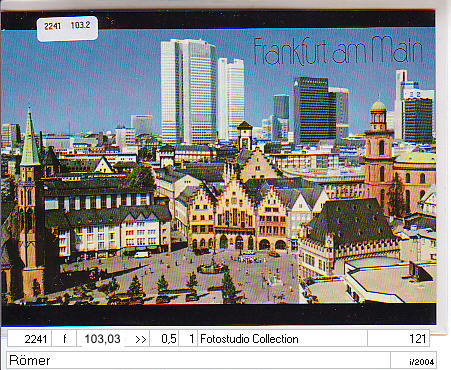
Task: Click the dark glass twin towers
Action: click(319, 110)
